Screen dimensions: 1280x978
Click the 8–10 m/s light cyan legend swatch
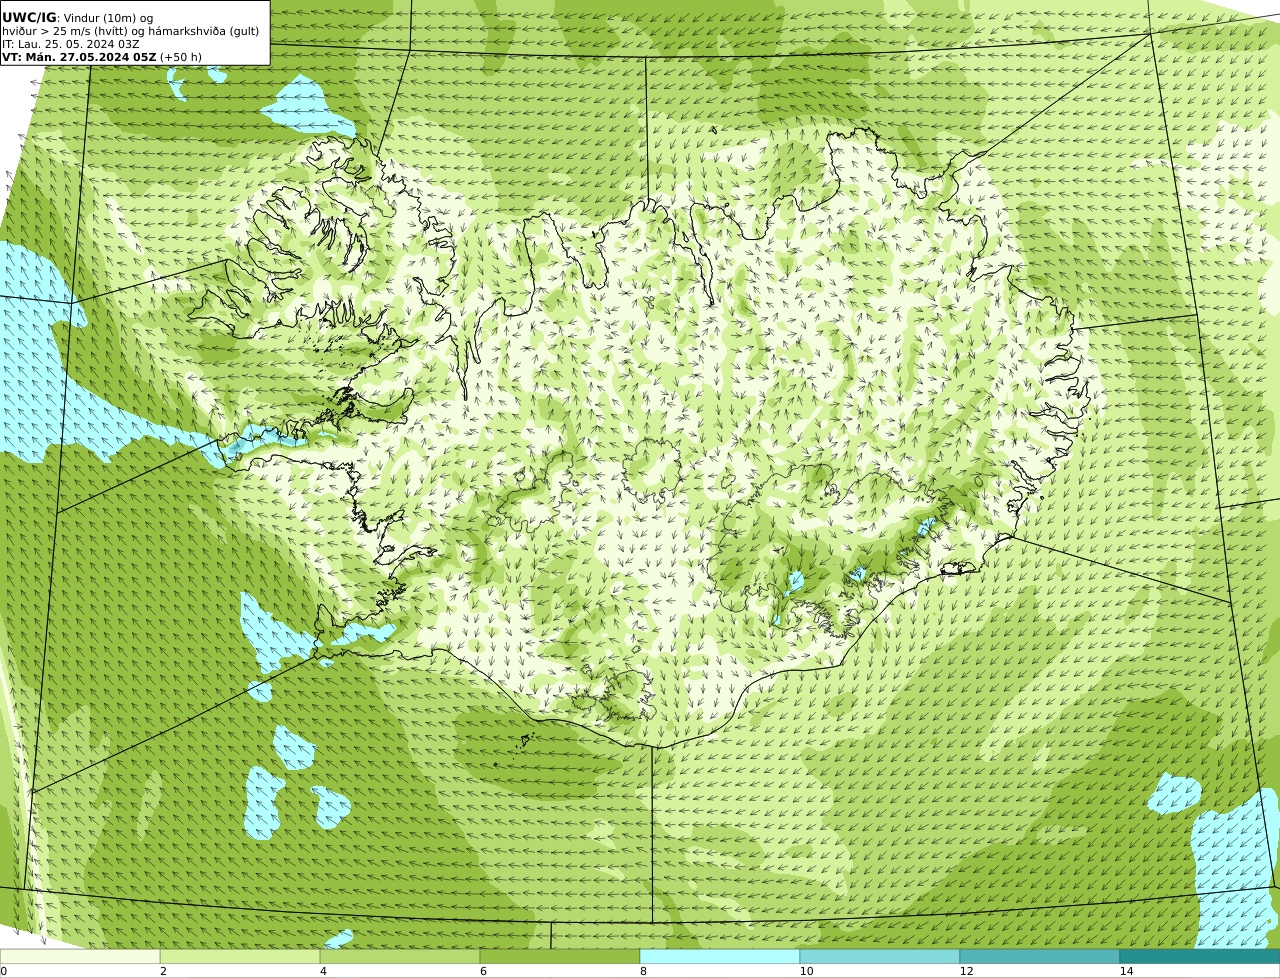click(x=720, y=956)
